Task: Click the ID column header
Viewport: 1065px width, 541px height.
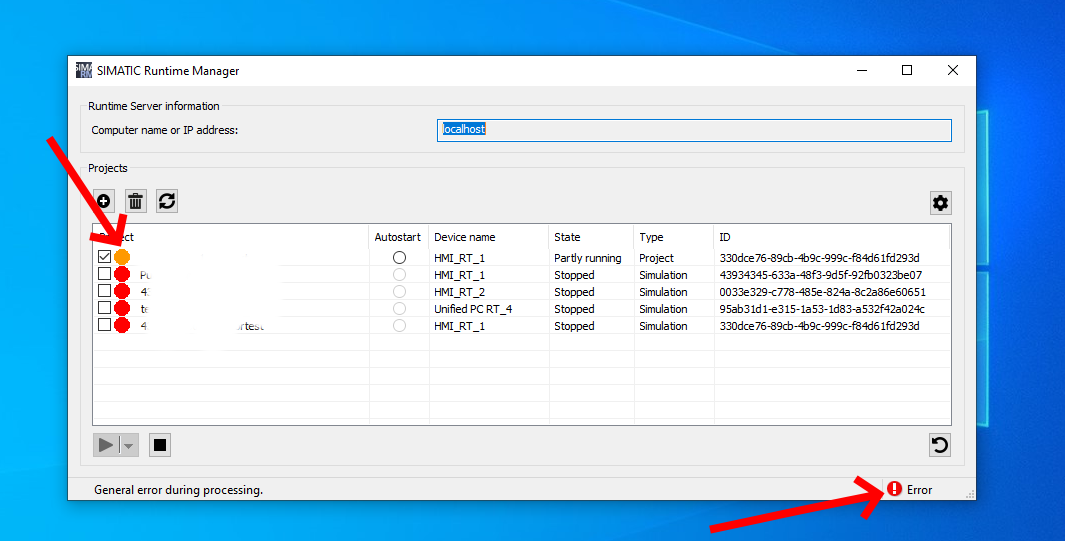Action: (x=831, y=237)
